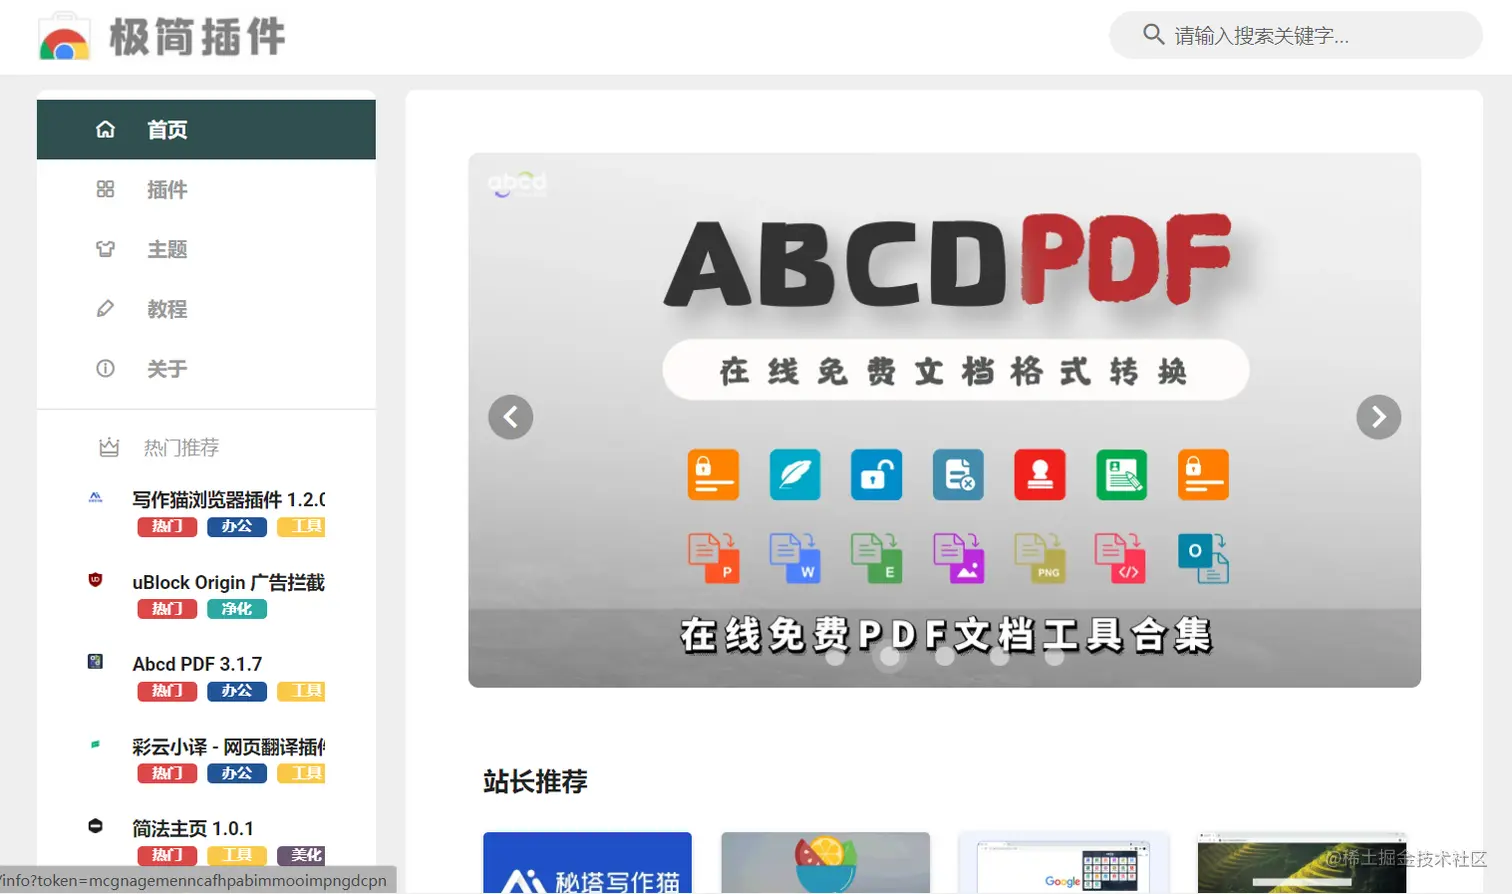Screen dimensions: 1512x894
Task: Open 写作猫浏览器插件 1.2 entry
Action: [229, 499]
